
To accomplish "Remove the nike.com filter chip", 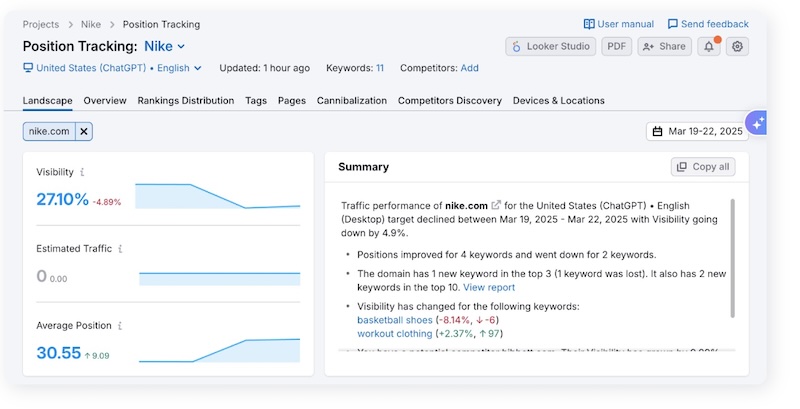I will coord(84,131).
